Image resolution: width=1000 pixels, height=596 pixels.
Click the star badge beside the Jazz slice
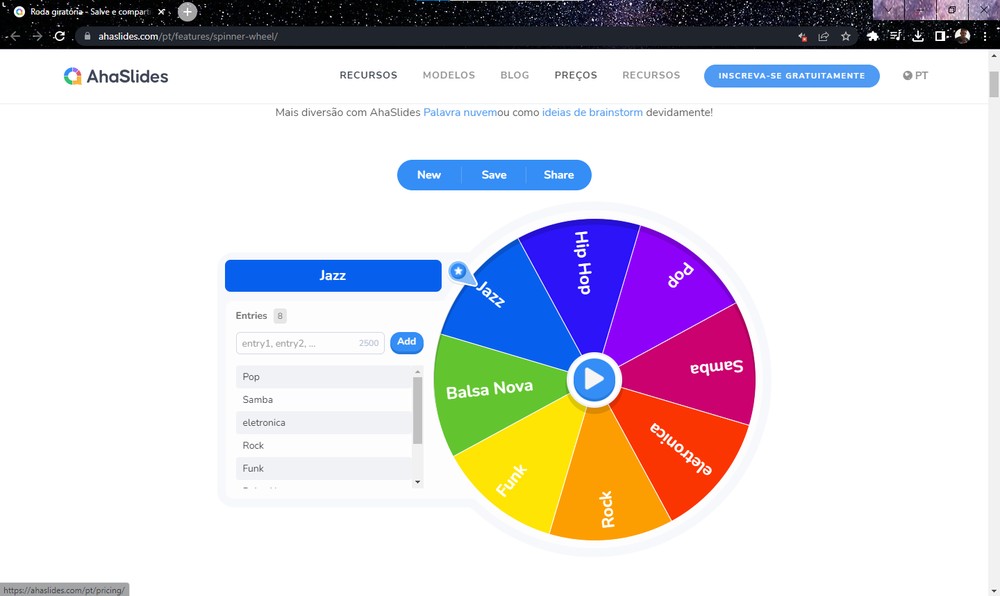(458, 271)
